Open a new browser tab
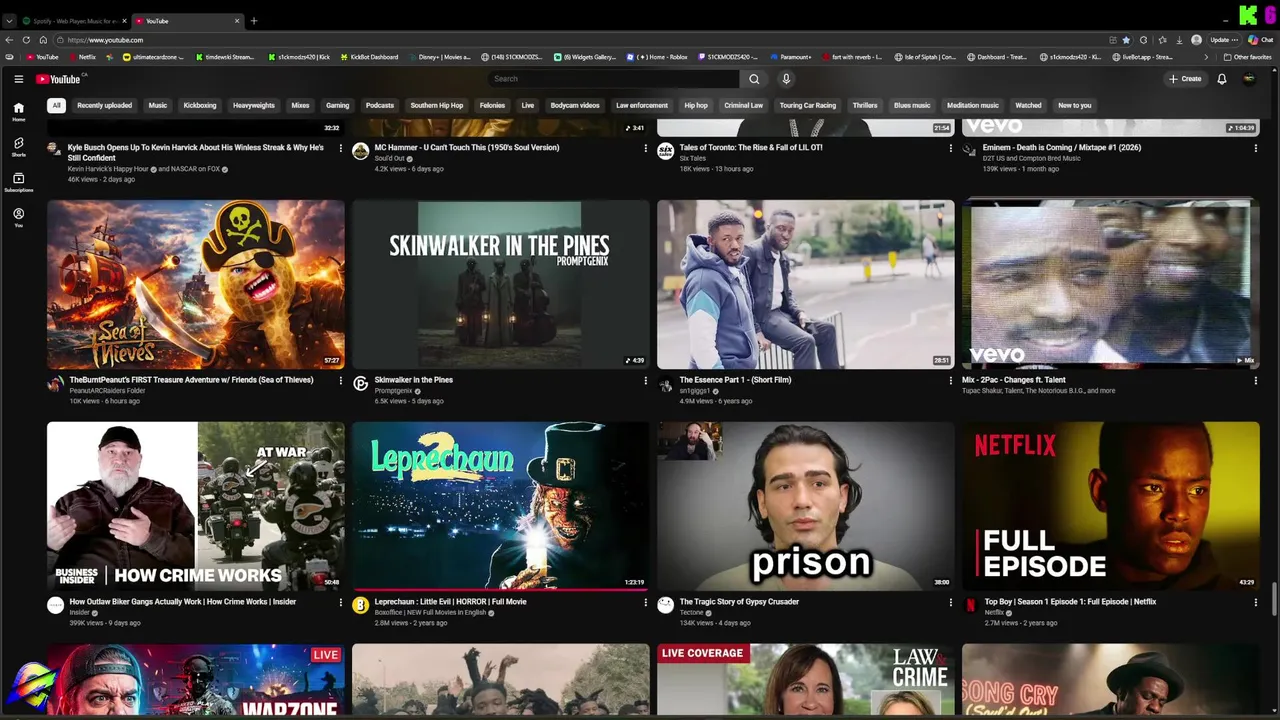1280x720 pixels. point(254,21)
